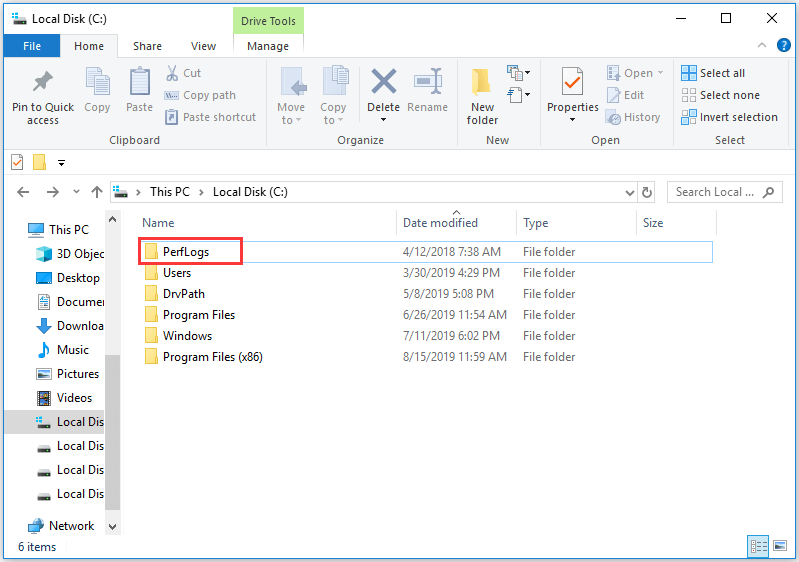Click Properties icon in Quick Access Toolbar
This screenshot has width=799, height=562.
point(17,163)
